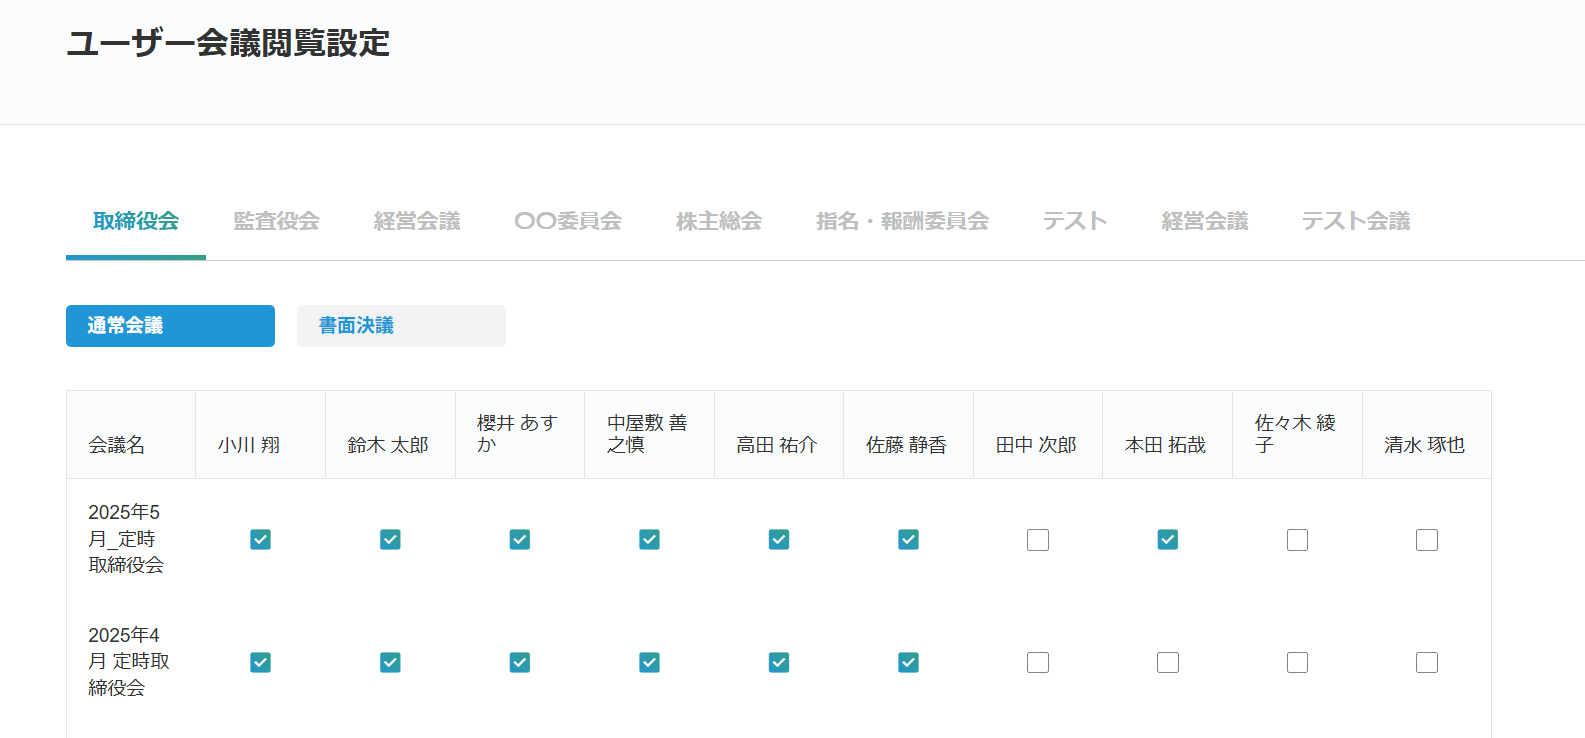Viewport: 1585px width, 738px height.
Task: Uncheck 高田 祐介 for 2025年5月 meeting
Action: pyautogui.click(x=779, y=540)
